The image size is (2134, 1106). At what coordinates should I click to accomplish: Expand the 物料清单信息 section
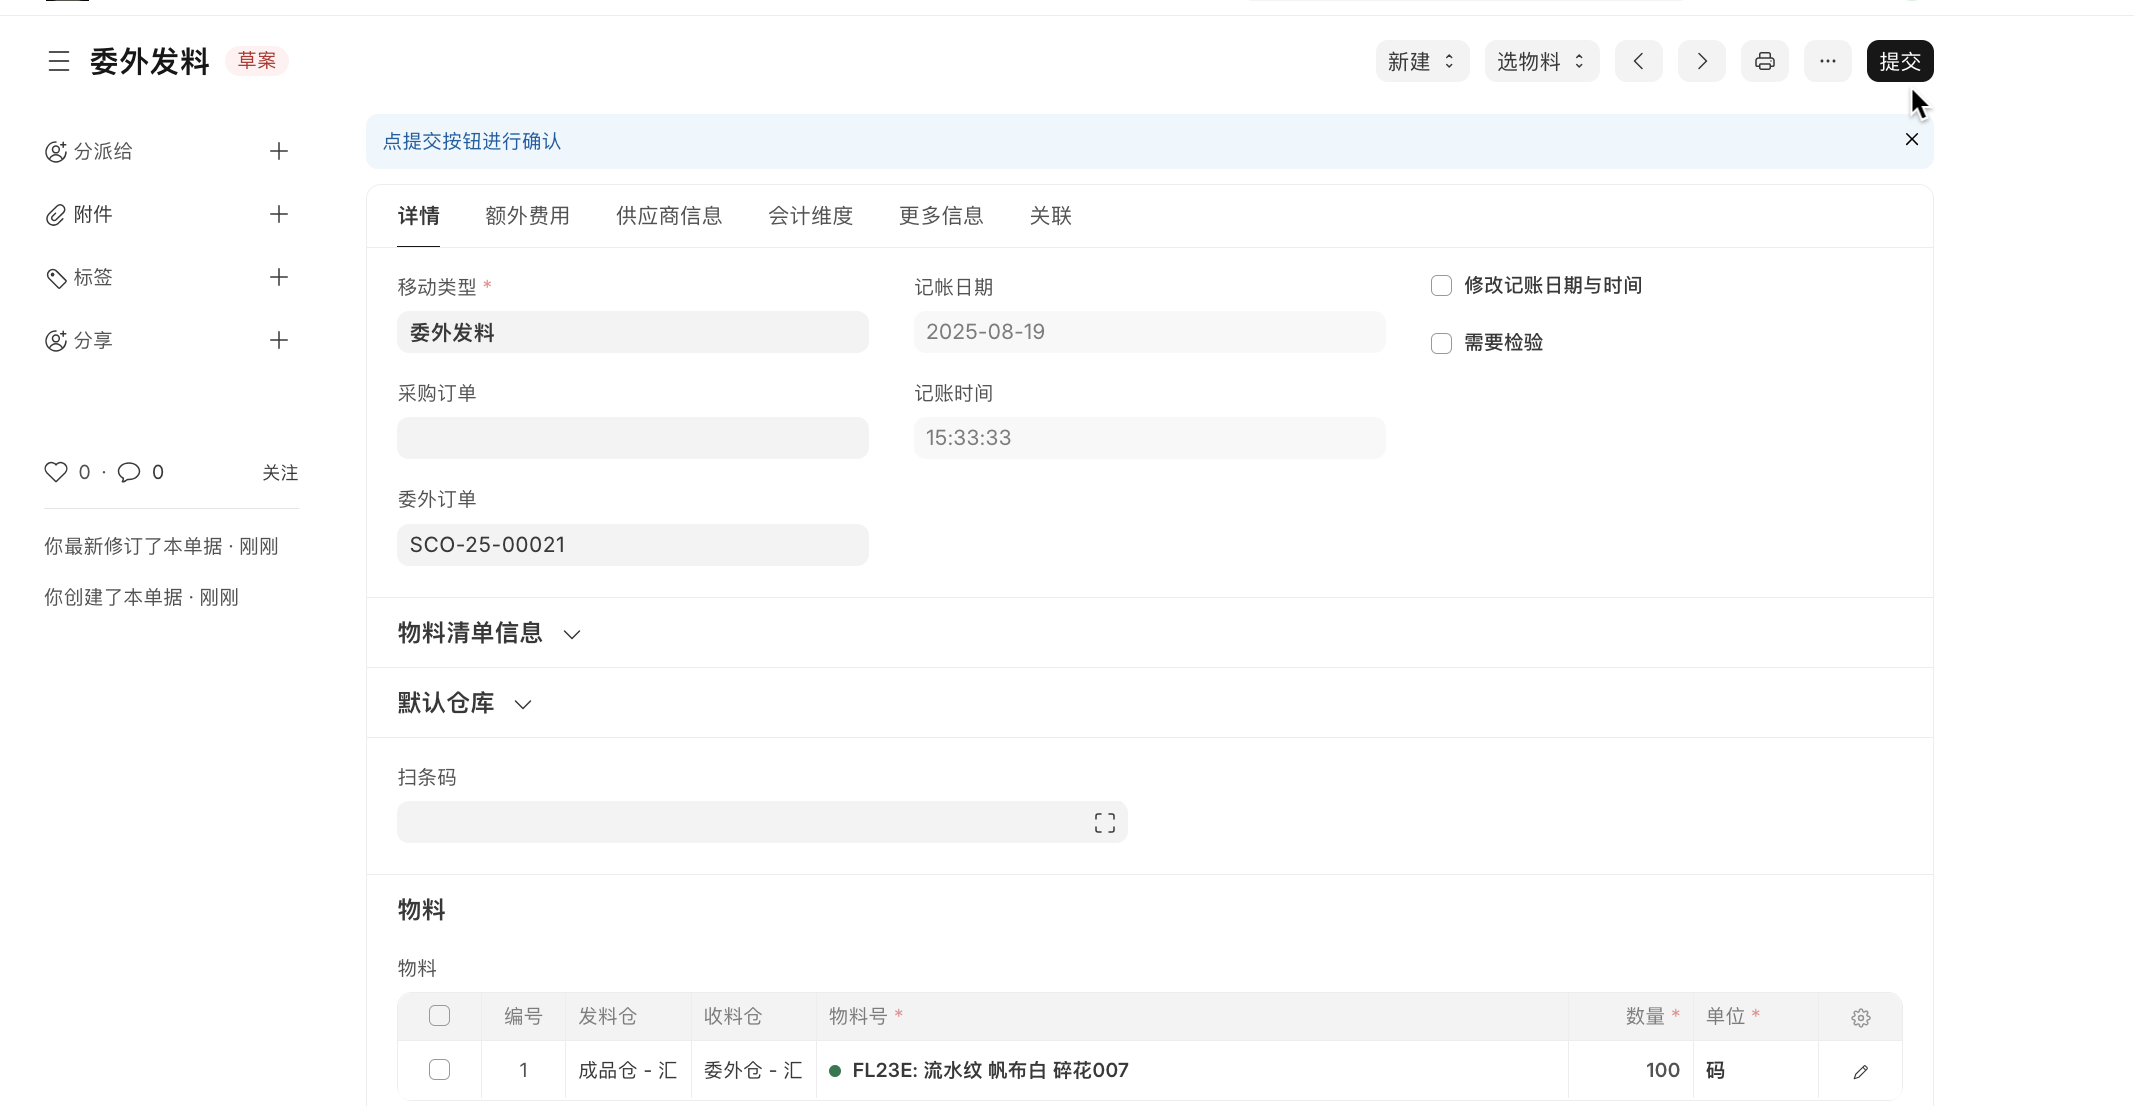489,633
